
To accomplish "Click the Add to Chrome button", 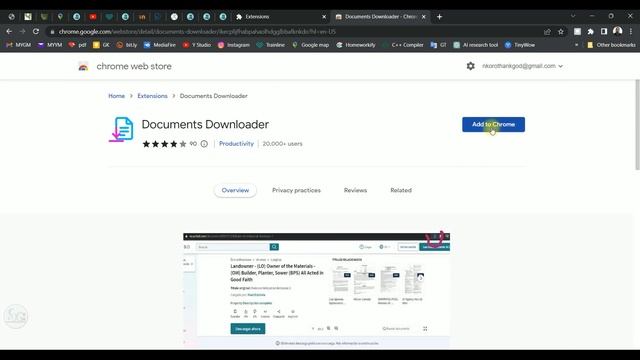I will point(493,124).
